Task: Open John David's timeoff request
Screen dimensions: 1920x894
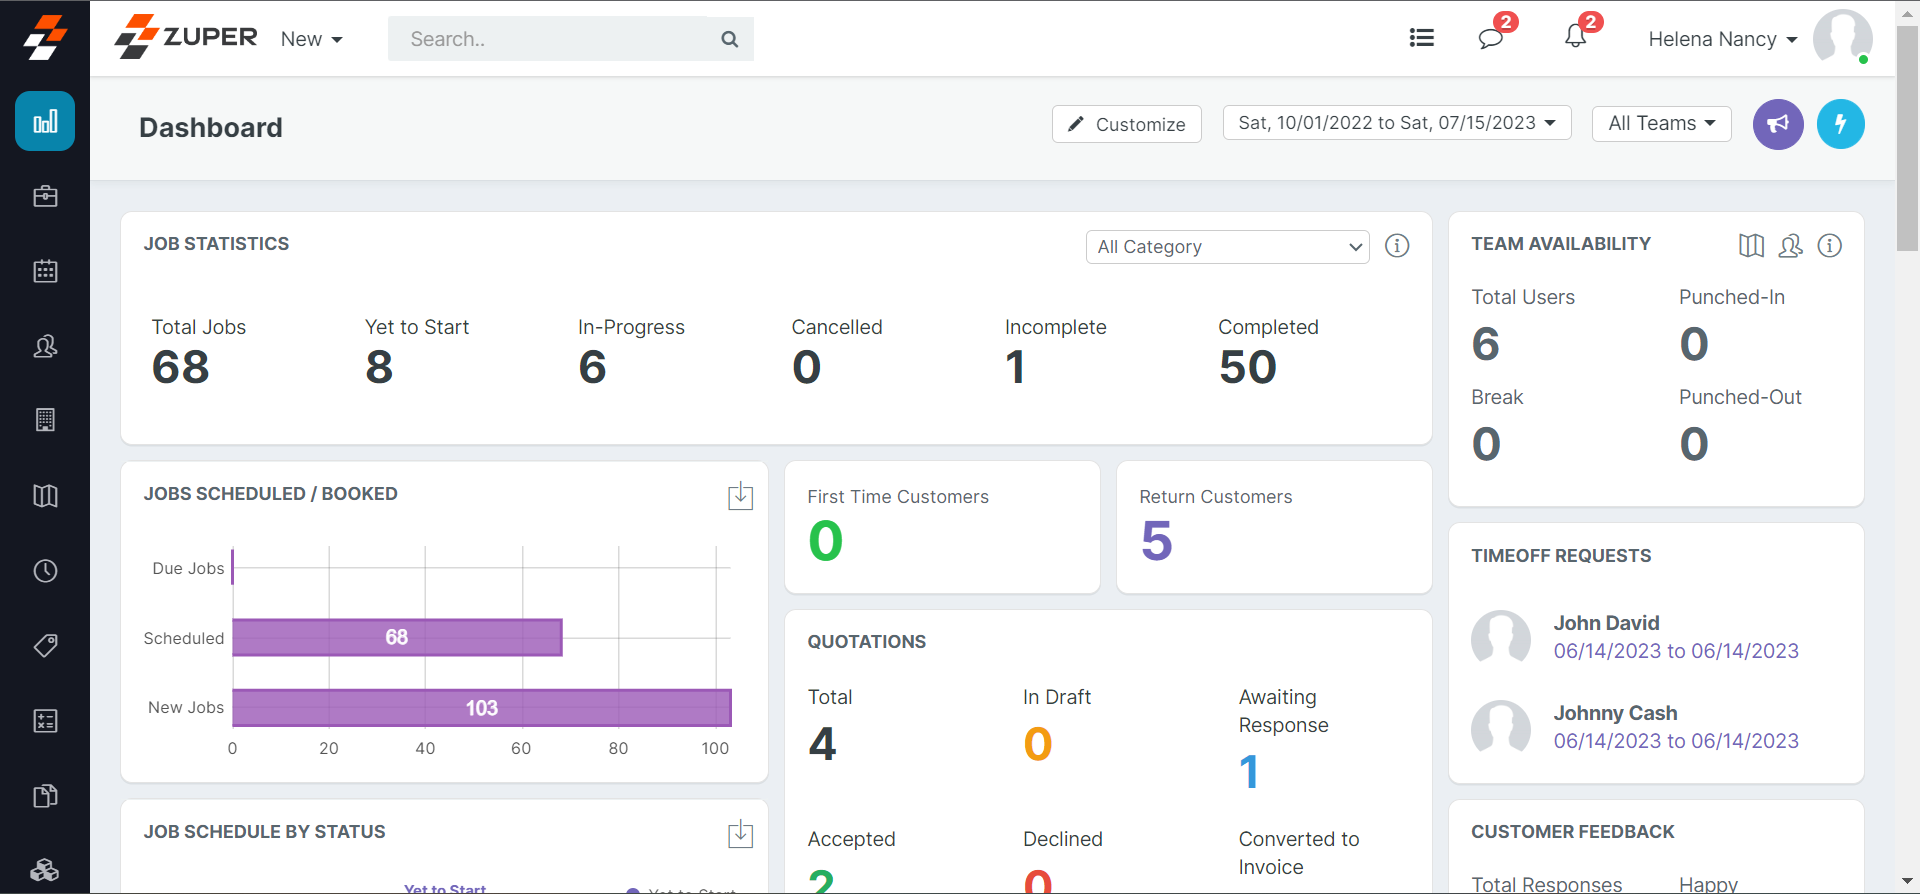Action: pos(1605,623)
